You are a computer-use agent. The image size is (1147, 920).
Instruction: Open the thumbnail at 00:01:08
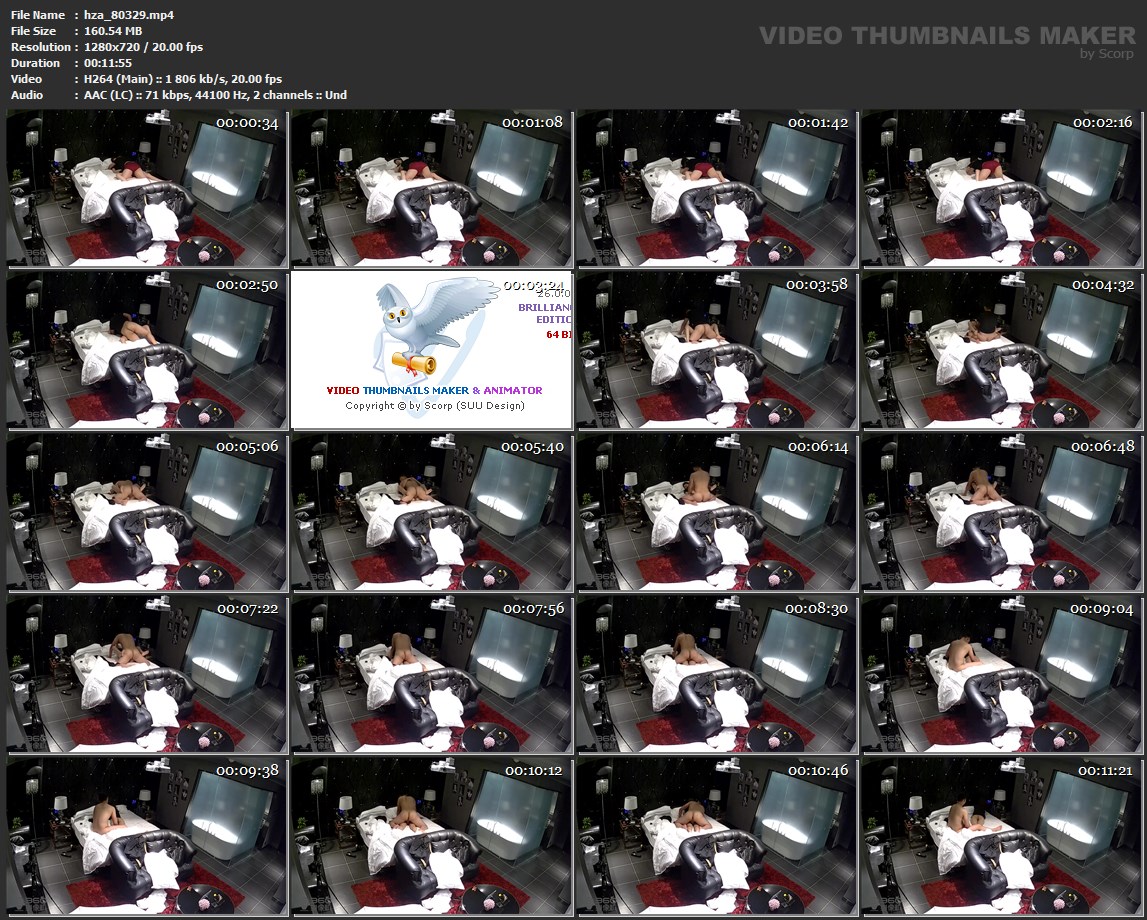point(431,189)
